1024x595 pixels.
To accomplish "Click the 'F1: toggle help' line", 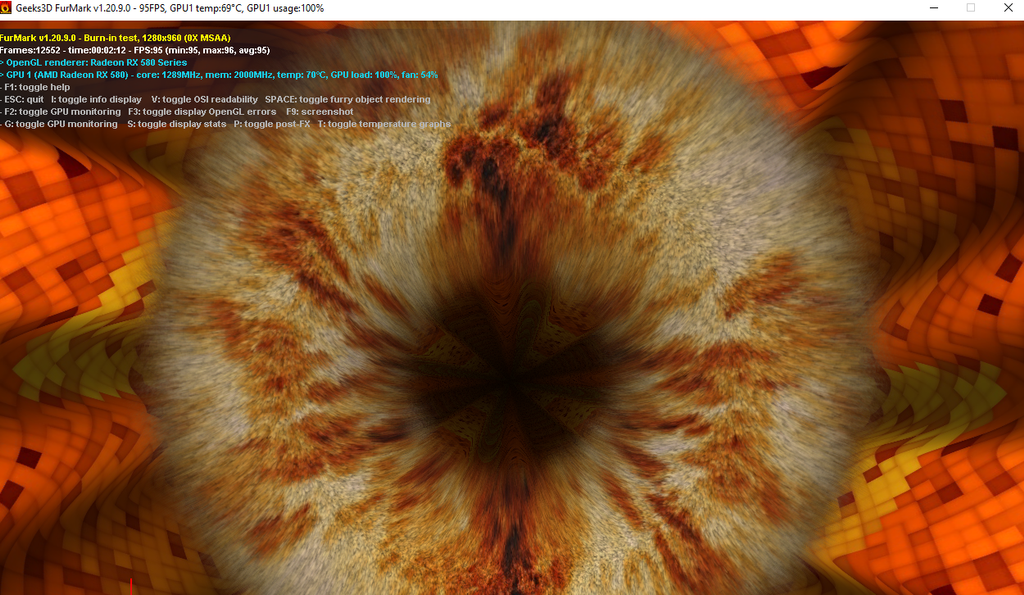I will [x=37, y=87].
